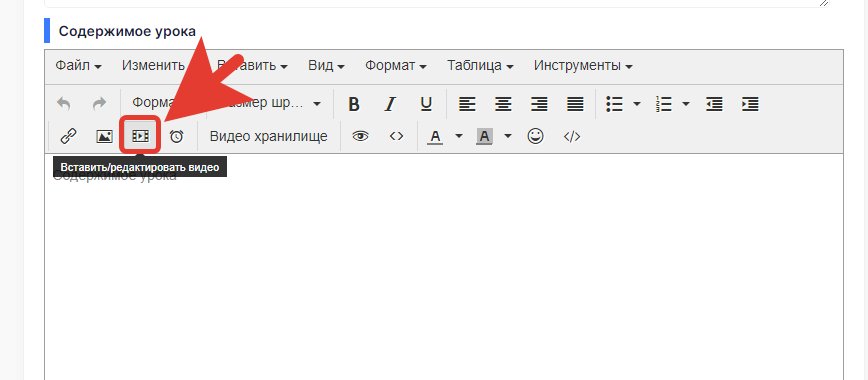Screen dimensions: 868x380
Task: Click the source code brackets icon
Action: 396,136
